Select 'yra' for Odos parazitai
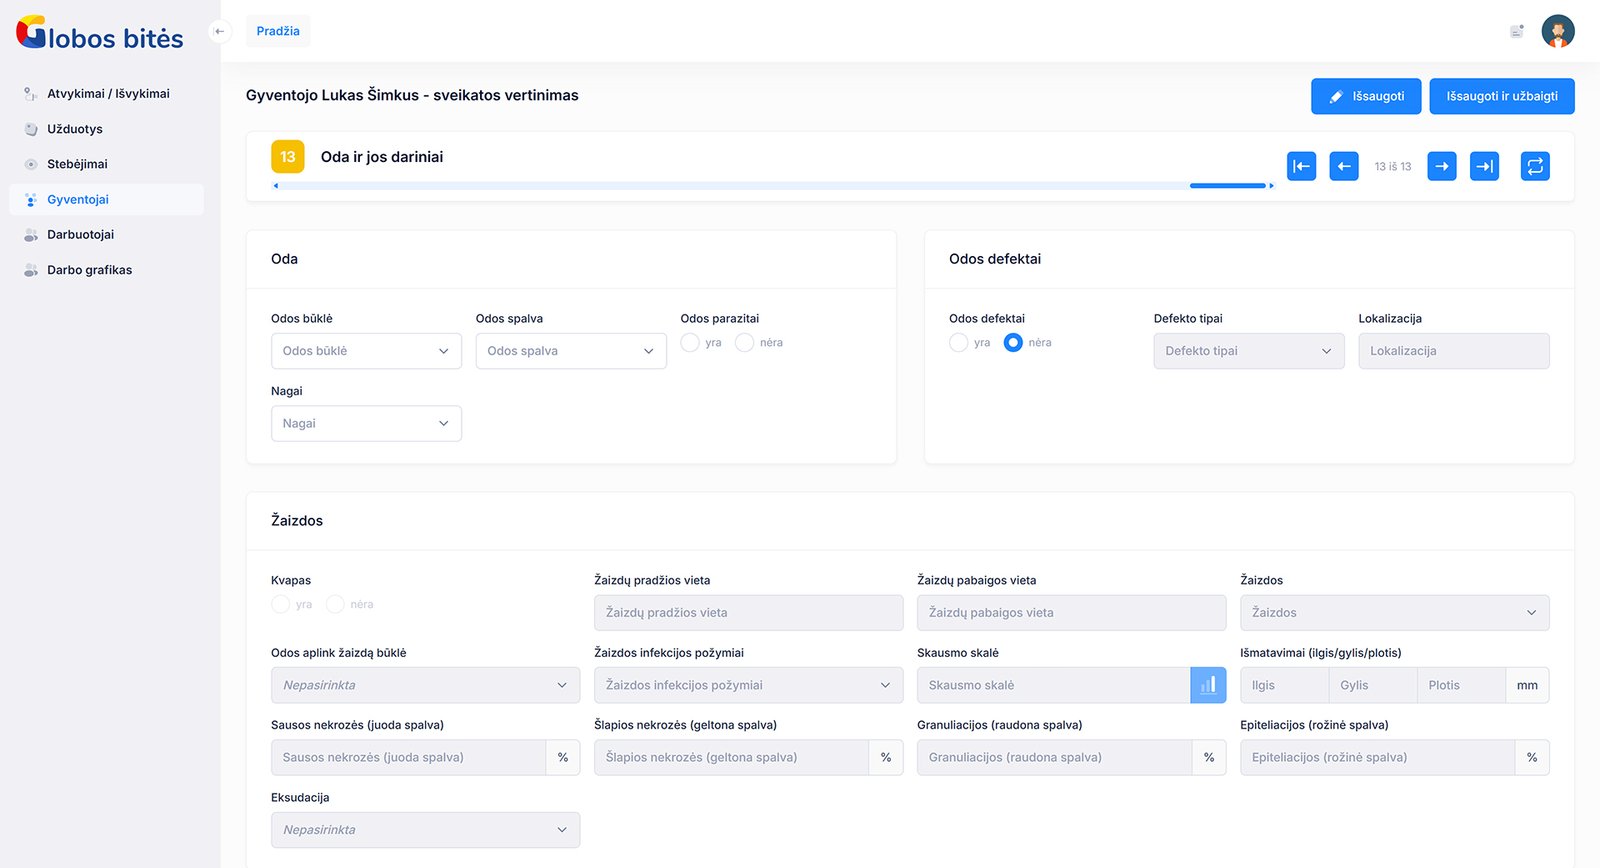1600x868 pixels. click(x=690, y=343)
